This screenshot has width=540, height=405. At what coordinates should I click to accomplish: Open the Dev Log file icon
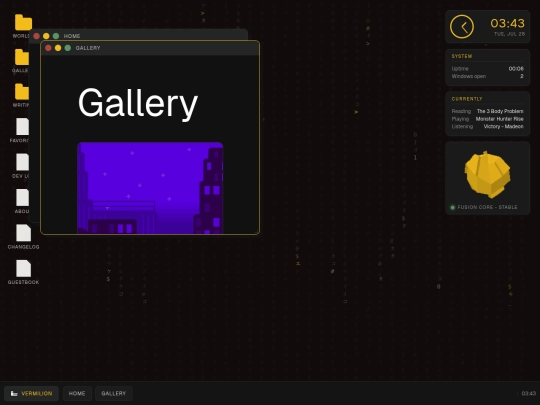click(22, 162)
